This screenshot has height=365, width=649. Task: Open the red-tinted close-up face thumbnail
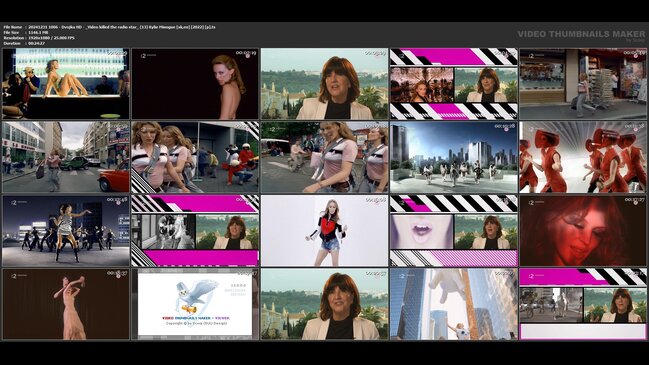pyautogui.click(x=583, y=231)
